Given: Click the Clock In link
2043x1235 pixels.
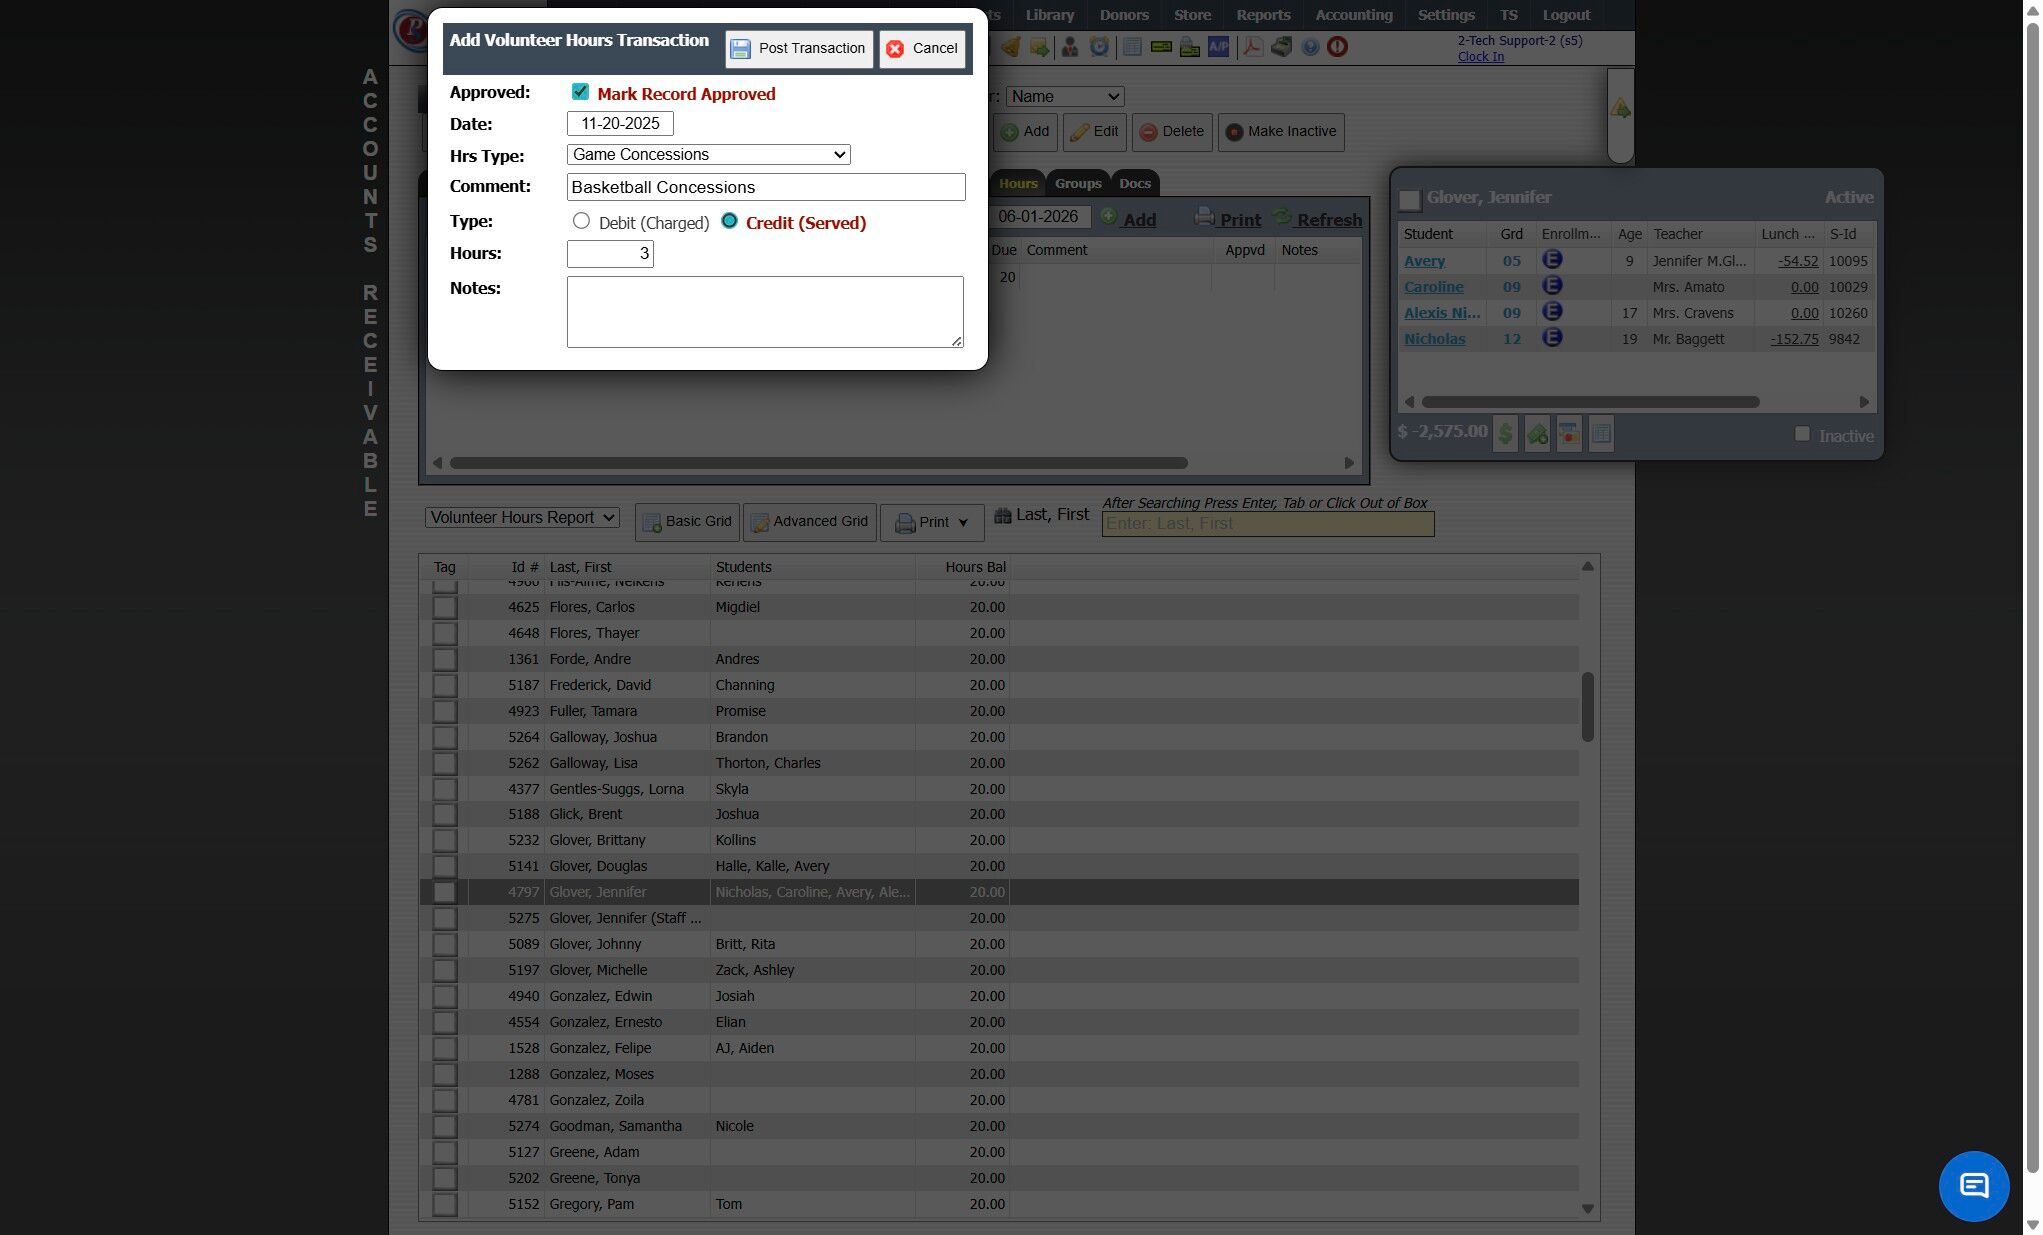Looking at the screenshot, I should [x=1480, y=57].
